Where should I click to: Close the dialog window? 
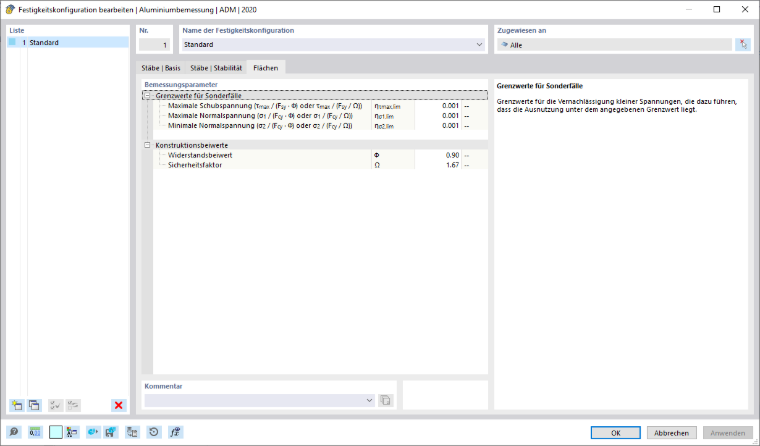tap(744, 9)
